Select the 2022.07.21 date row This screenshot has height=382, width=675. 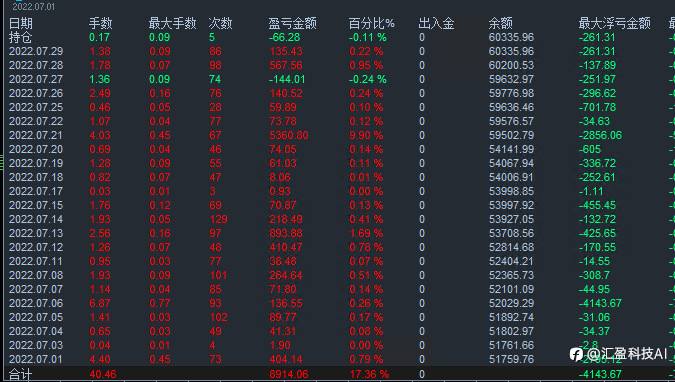click(x=36, y=135)
